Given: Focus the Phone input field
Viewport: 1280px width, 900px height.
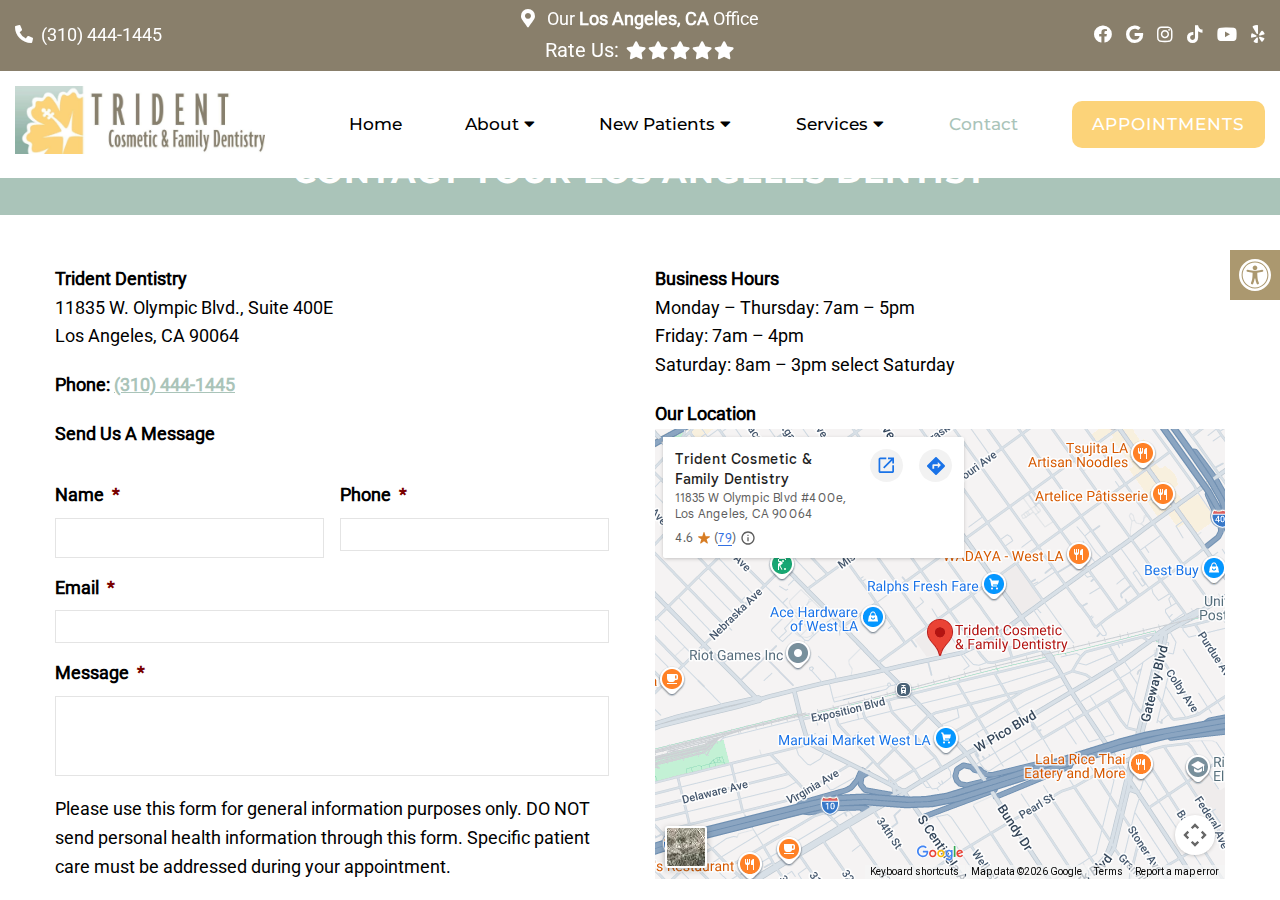Looking at the screenshot, I should coord(474,534).
